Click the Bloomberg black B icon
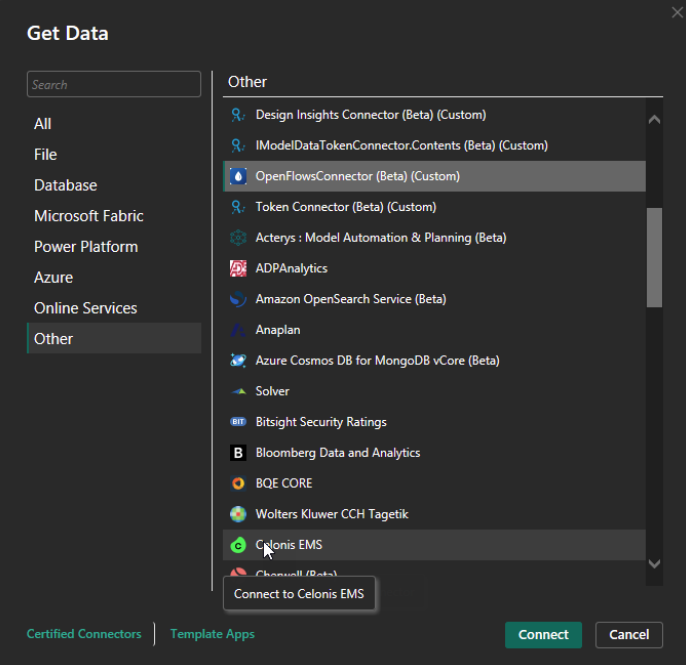This screenshot has width=686, height=665. [x=238, y=453]
